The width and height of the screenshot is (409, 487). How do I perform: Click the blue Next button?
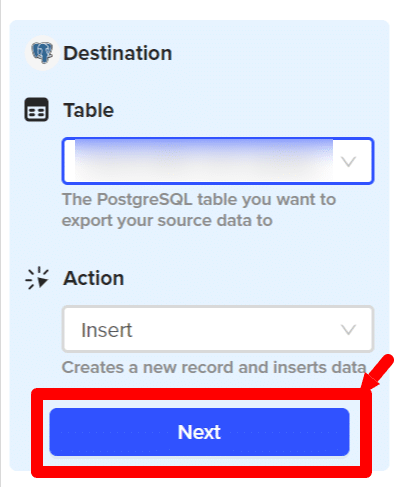pos(199,432)
